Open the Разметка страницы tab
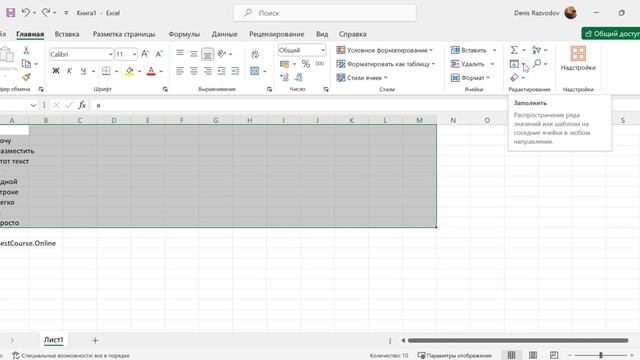This screenshot has width=640, height=360. pyautogui.click(x=124, y=34)
